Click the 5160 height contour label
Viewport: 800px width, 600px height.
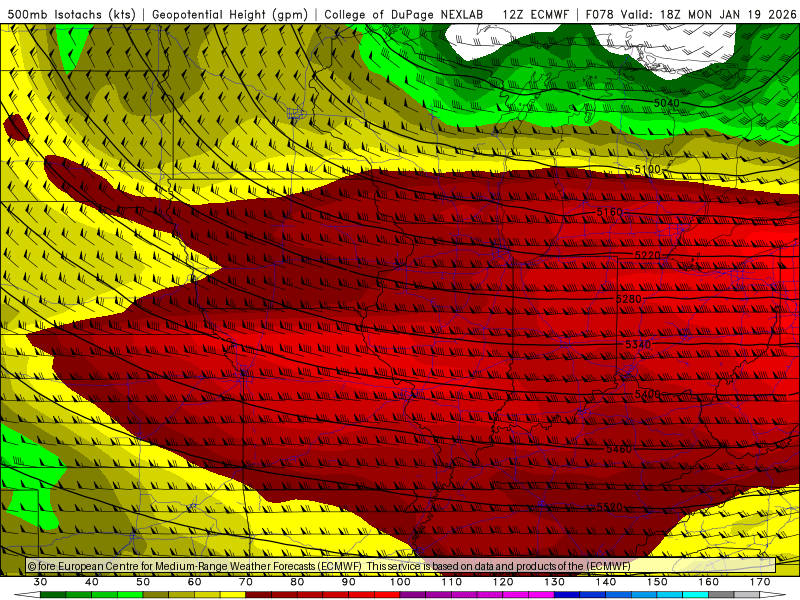click(610, 212)
